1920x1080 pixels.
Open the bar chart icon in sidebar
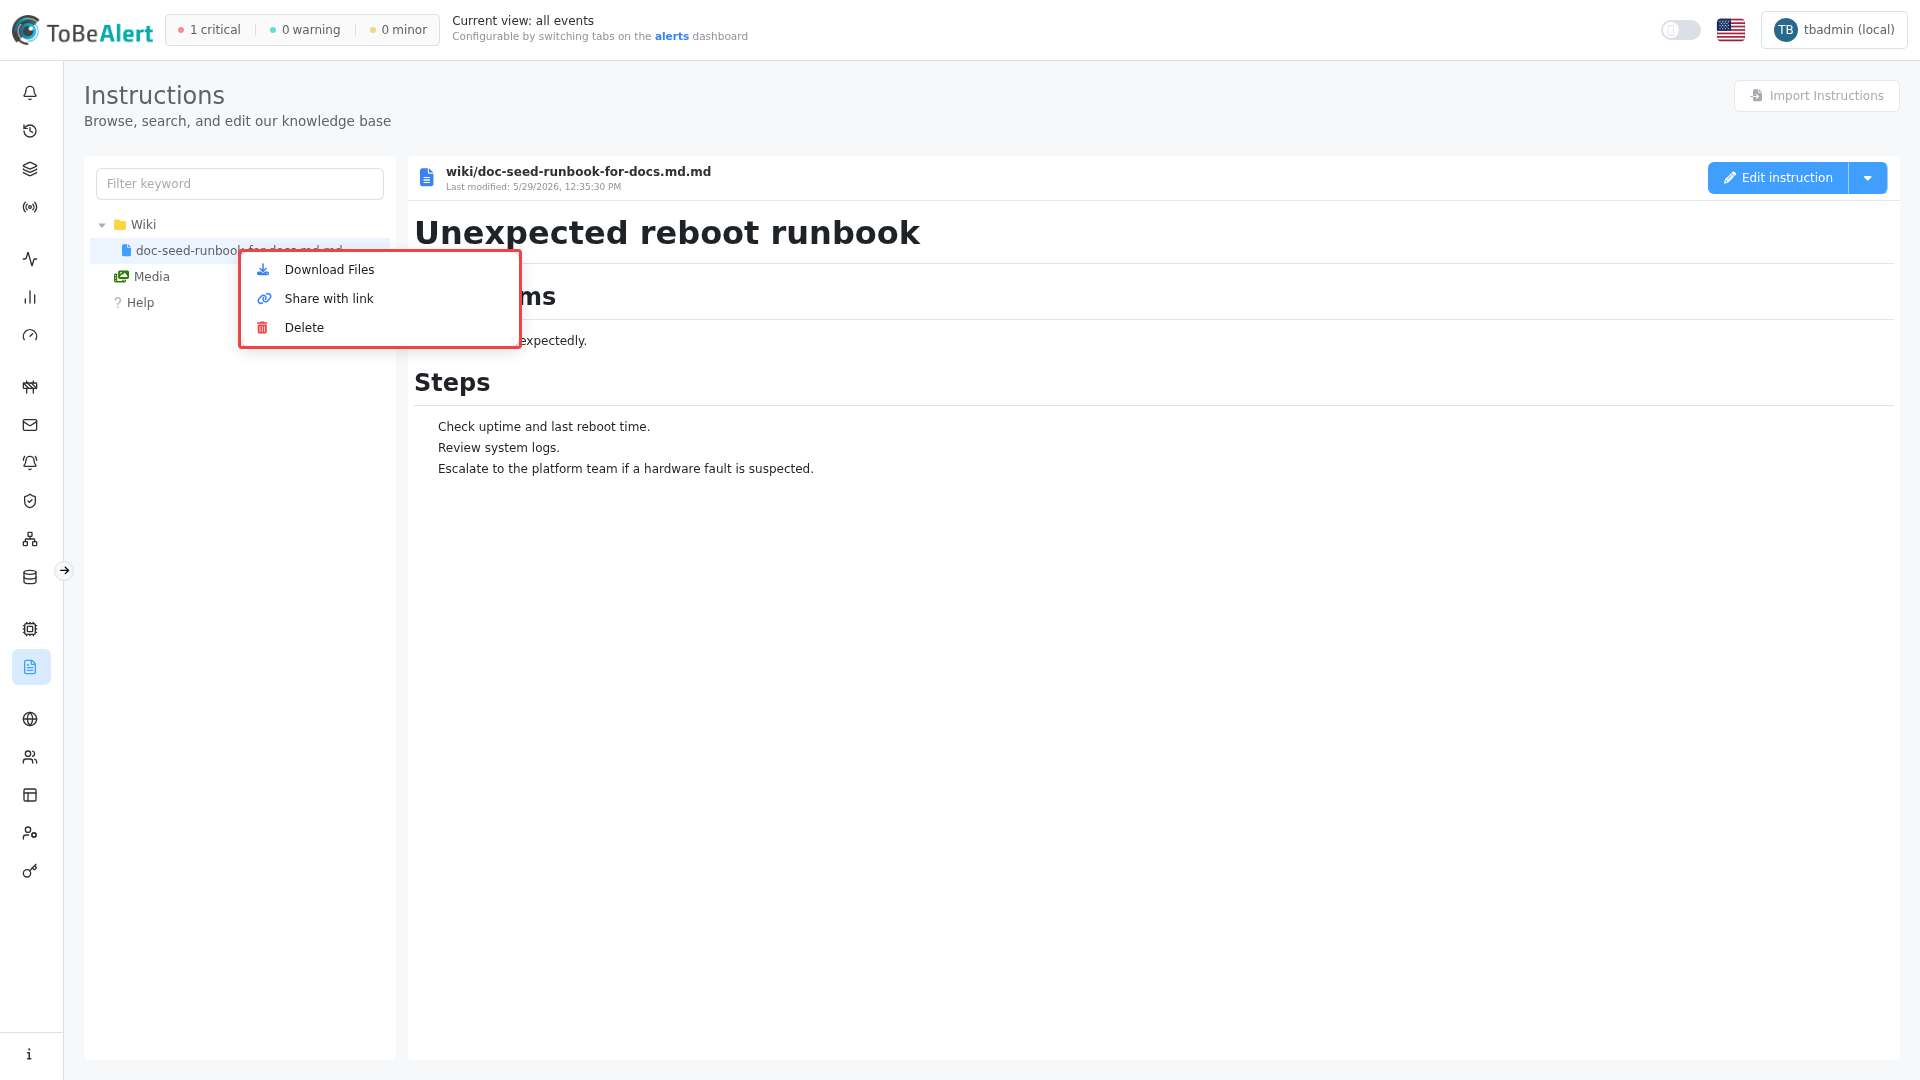pyautogui.click(x=30, y=297)
